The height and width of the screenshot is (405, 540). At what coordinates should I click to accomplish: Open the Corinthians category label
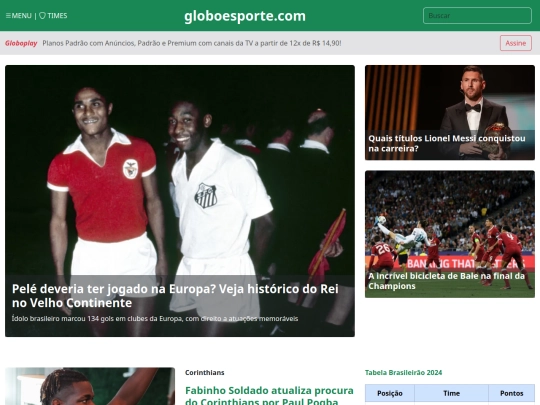205,373
